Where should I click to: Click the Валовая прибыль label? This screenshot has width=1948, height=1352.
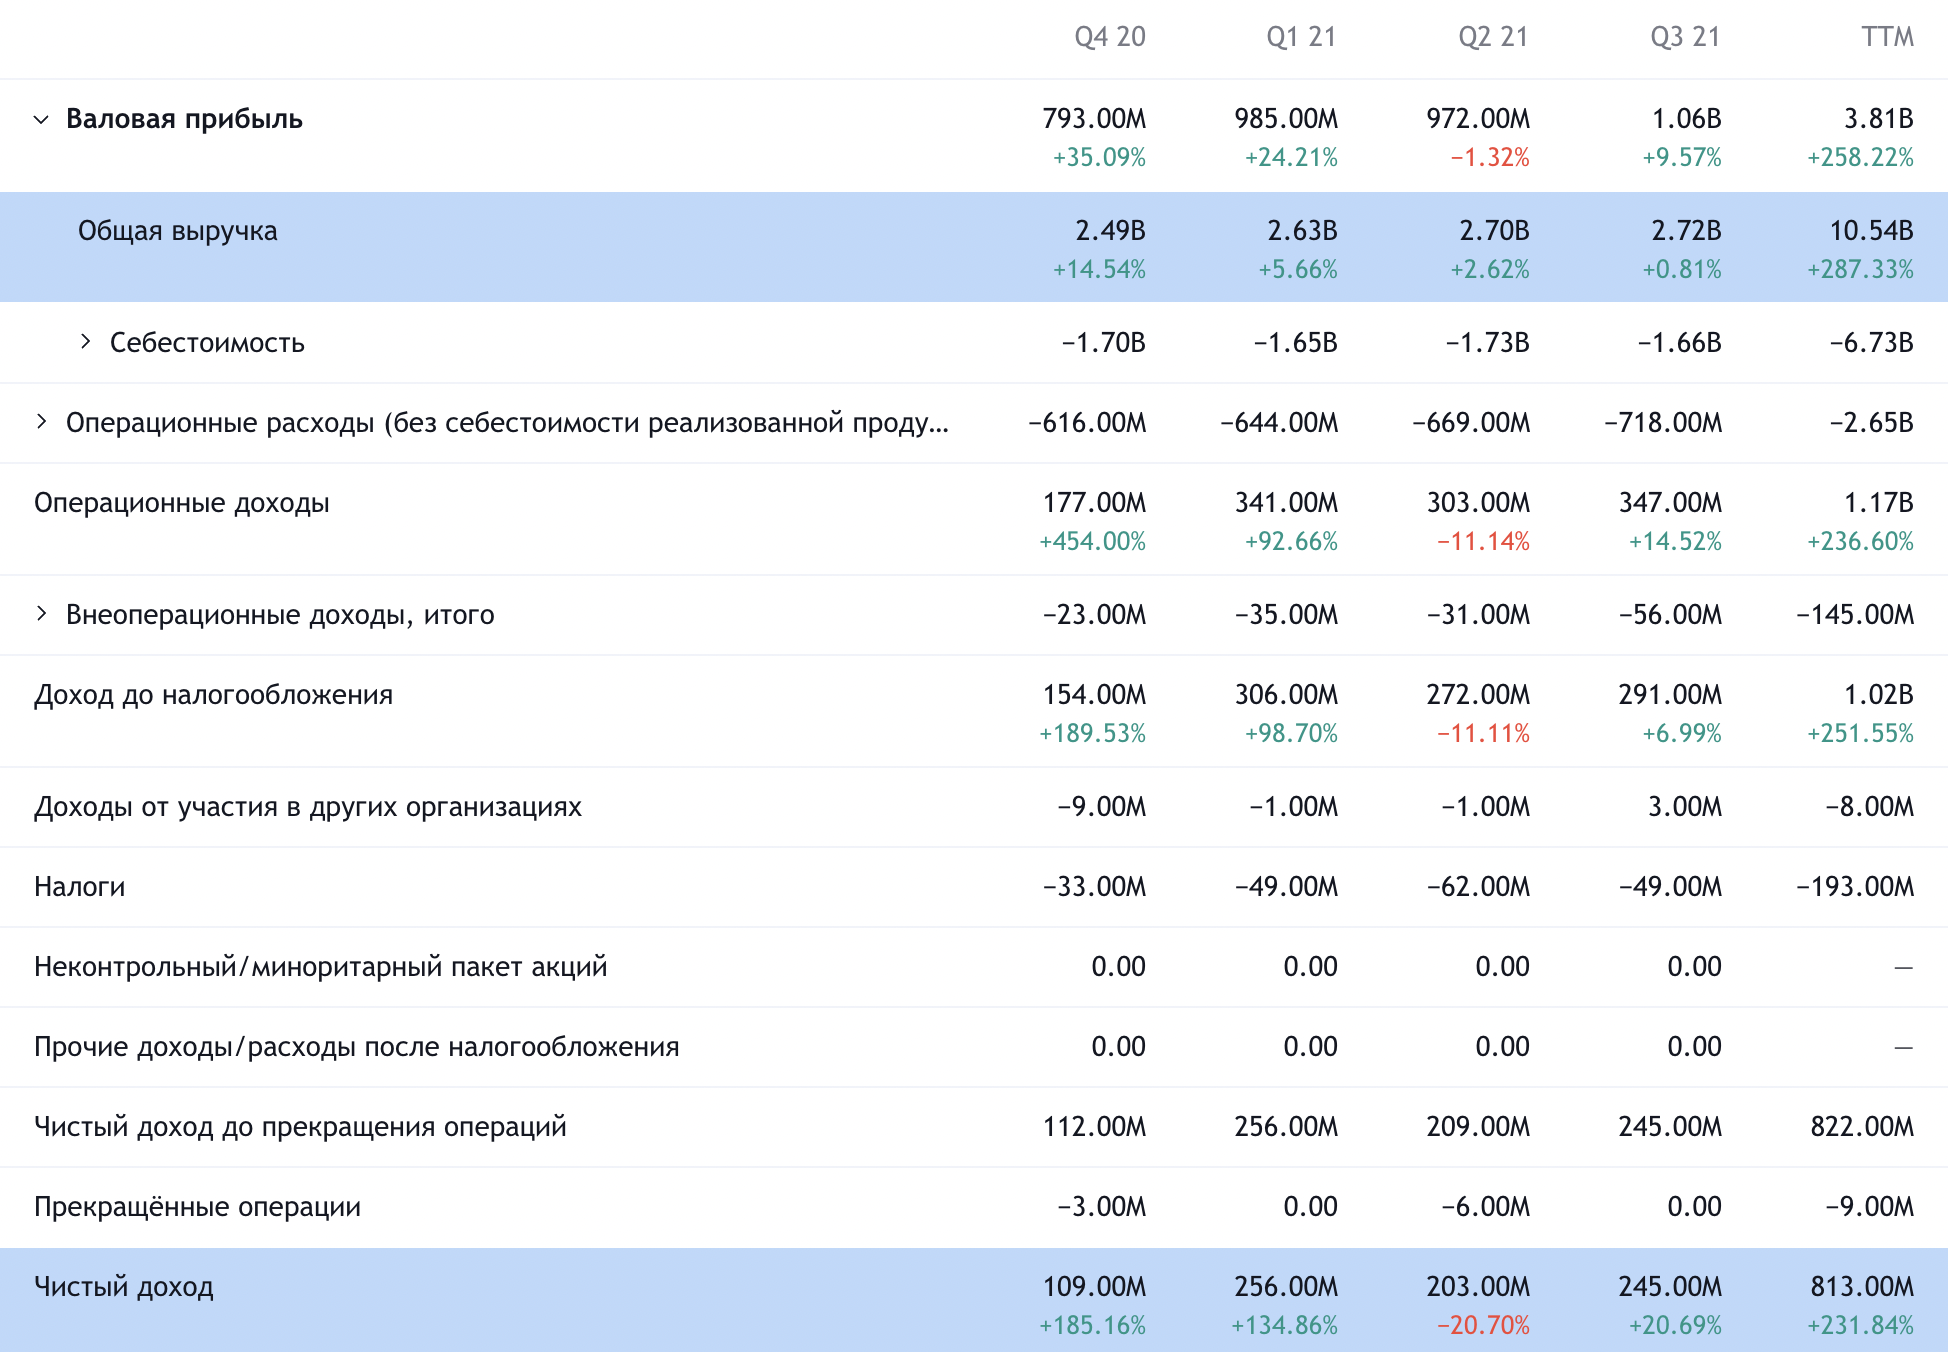click(184, 119)
